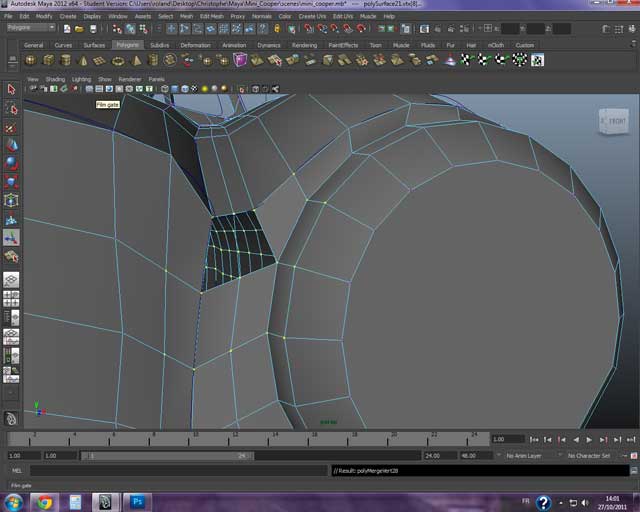
Task: Toggle Make Live Surface magnet
Action: 361,29
